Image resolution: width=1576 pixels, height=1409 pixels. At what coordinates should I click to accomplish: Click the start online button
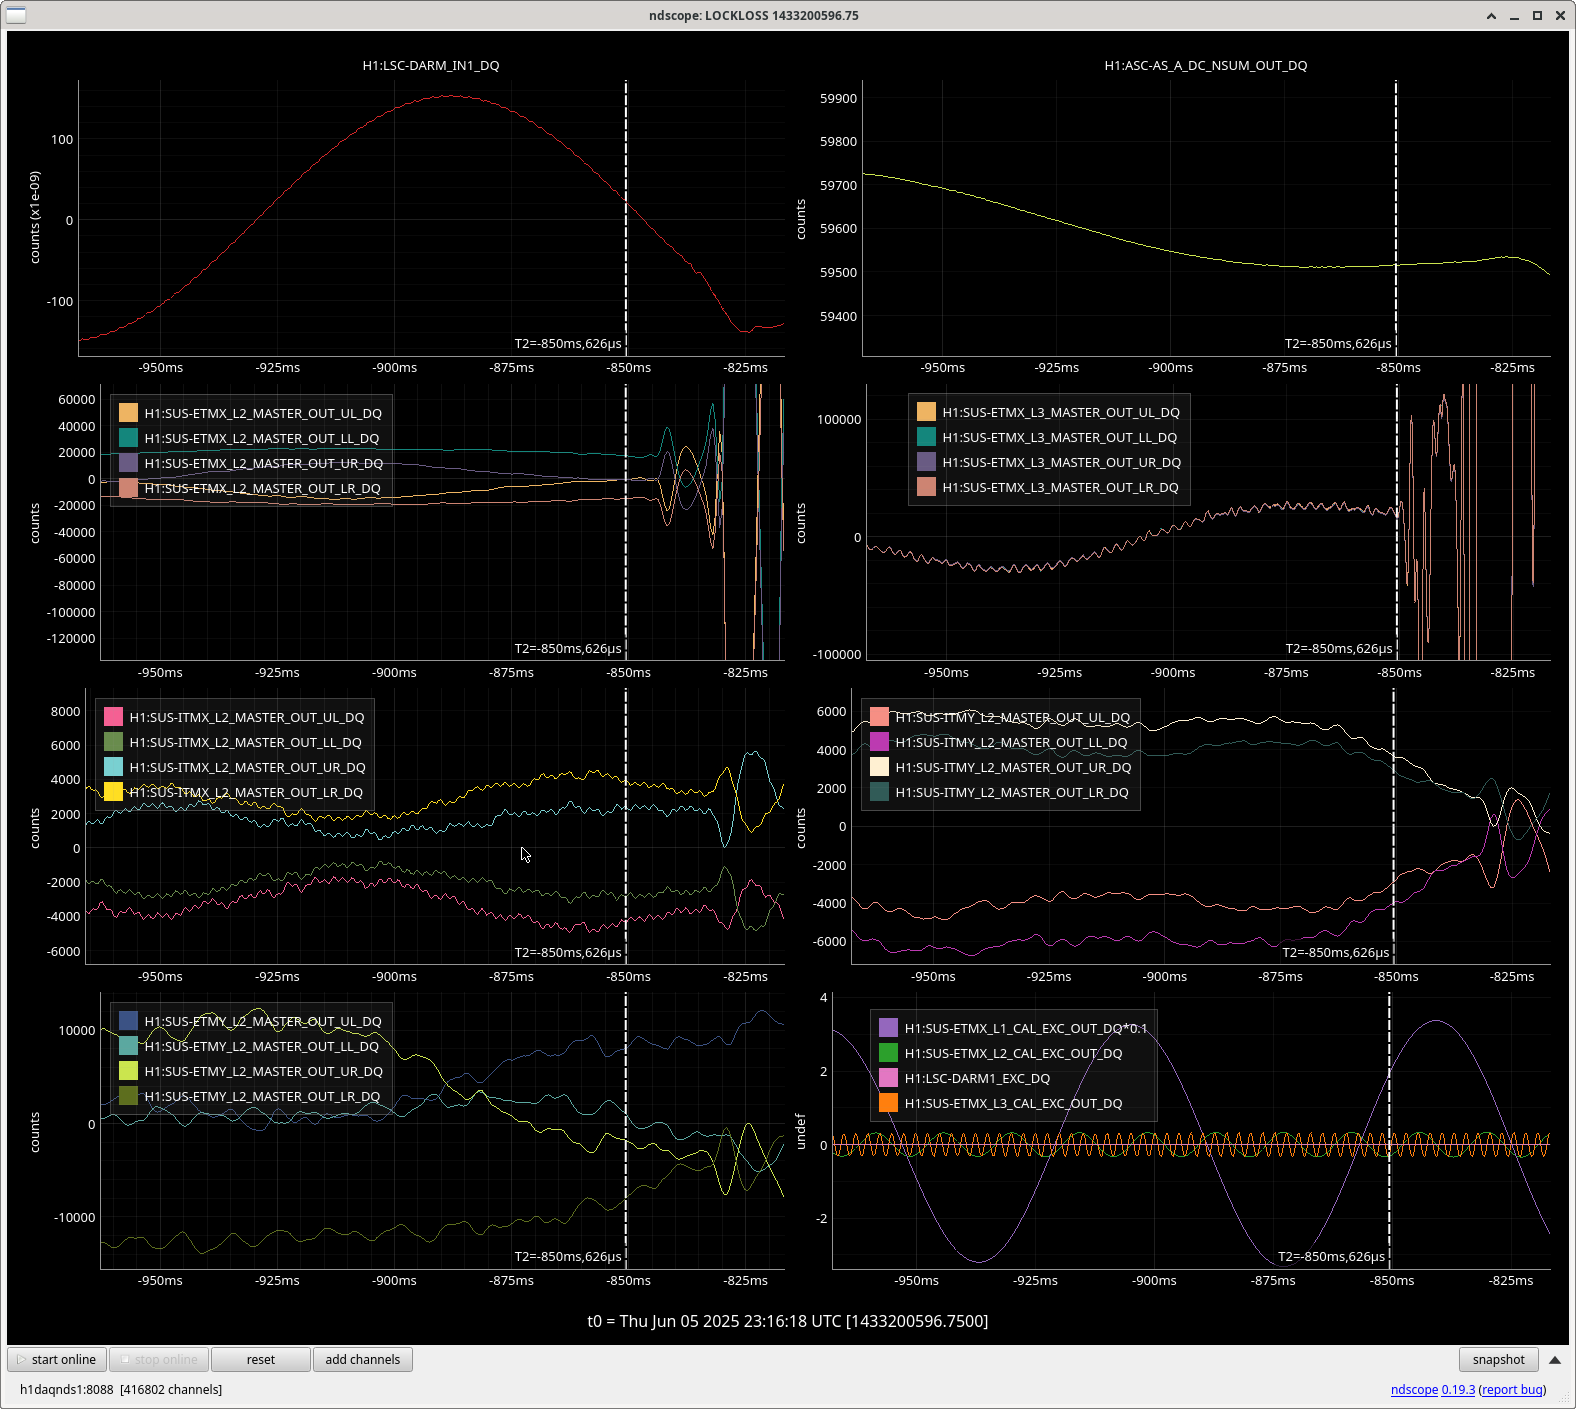click(57, 1360)
